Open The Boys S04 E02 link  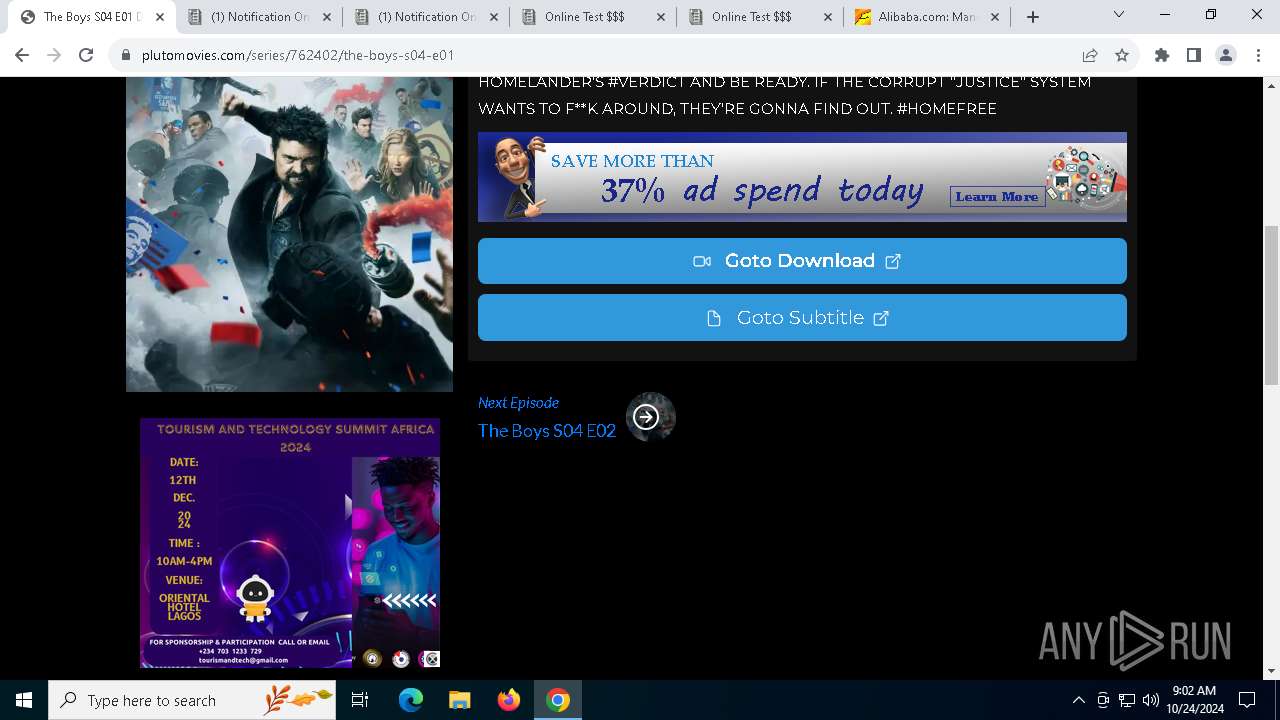[547, 431]
